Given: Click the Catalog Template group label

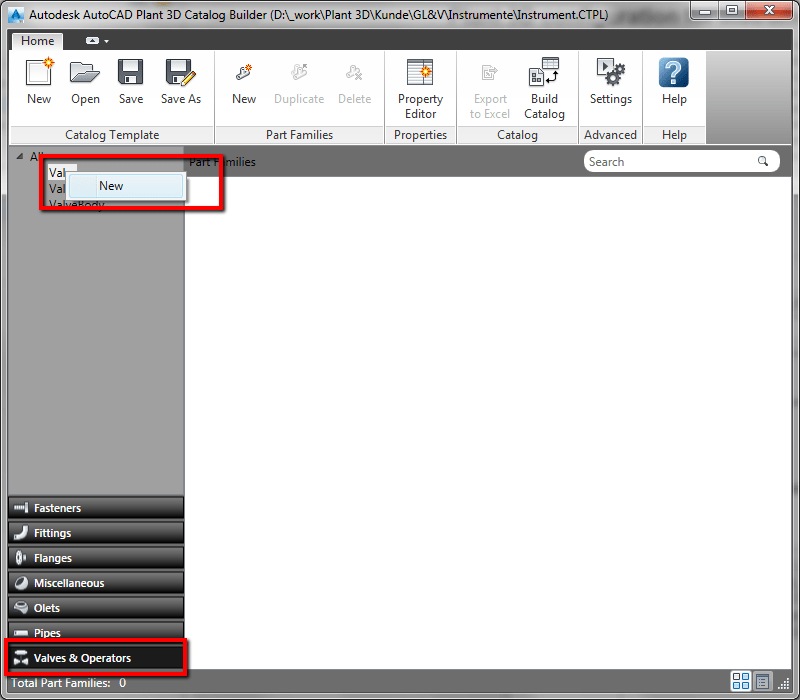Looking at the screenshot, I should (112, 135).
